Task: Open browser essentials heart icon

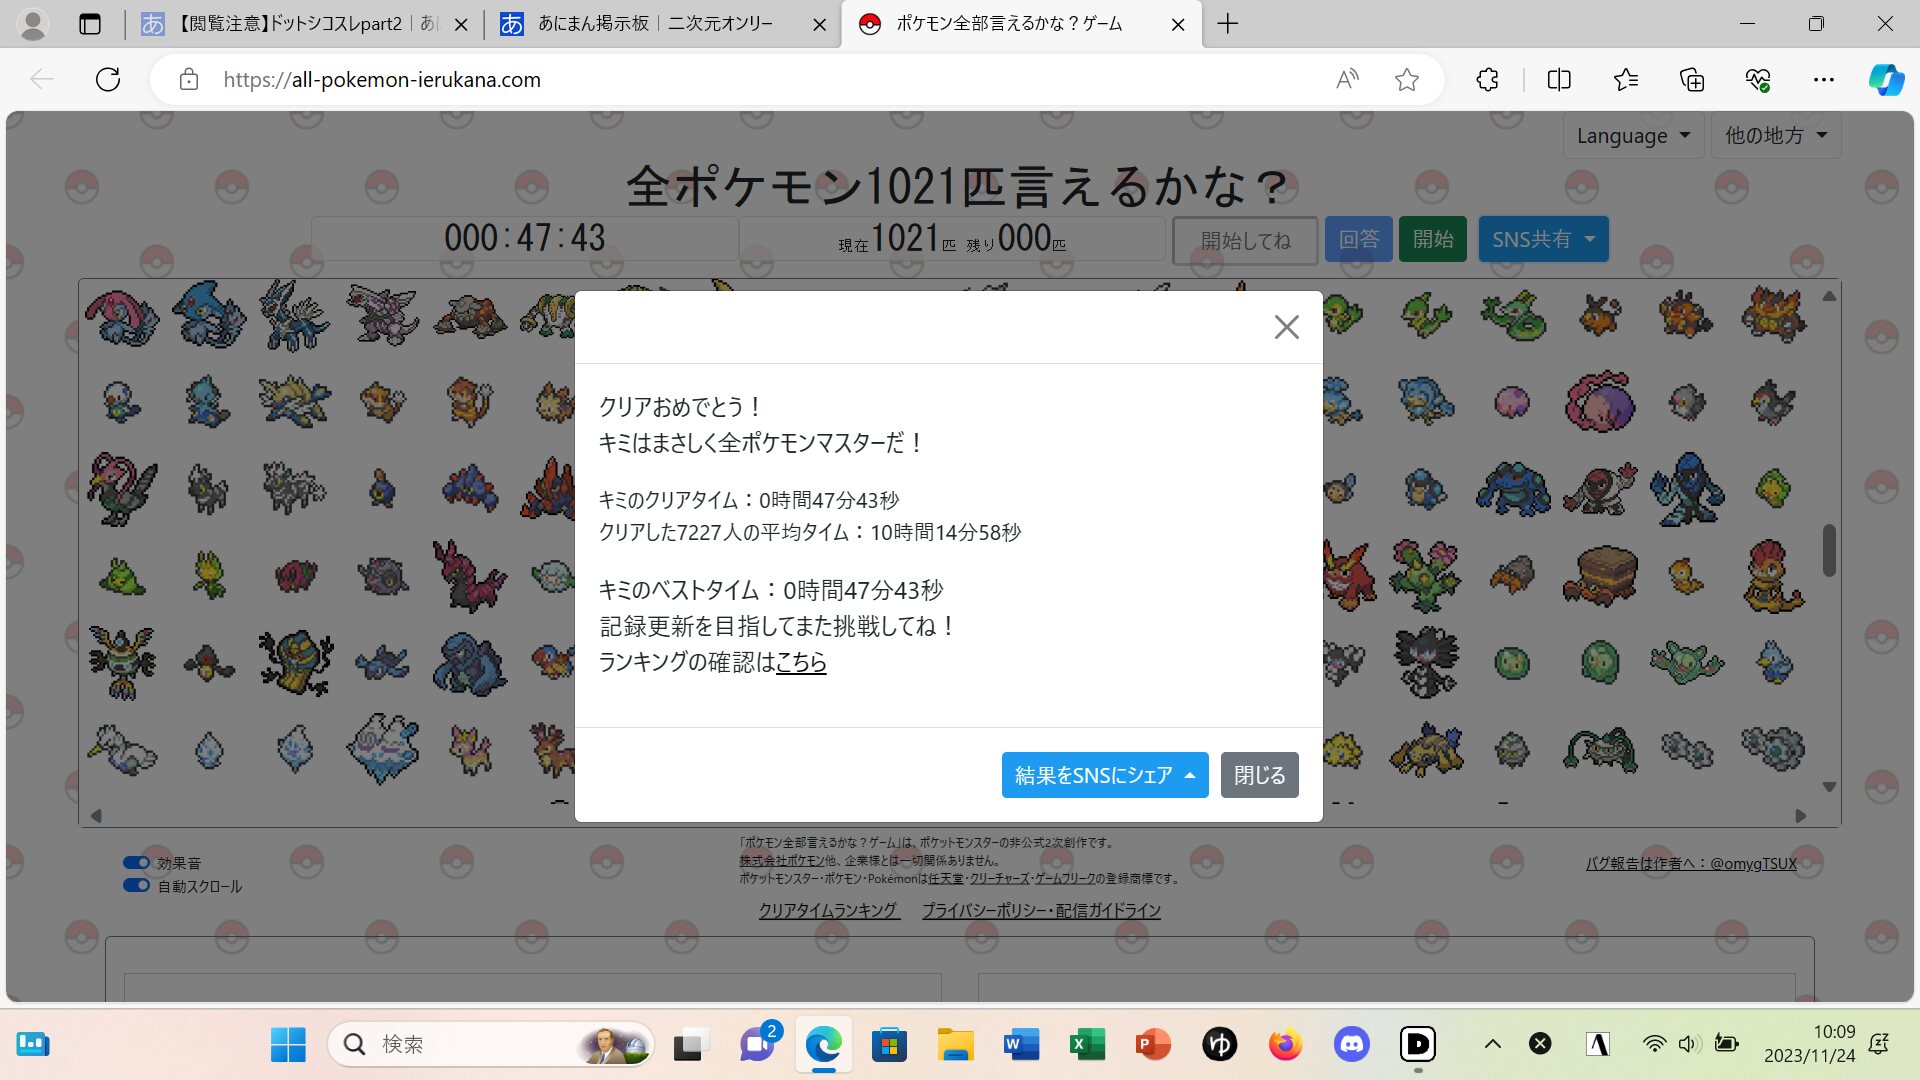Action: 1758,79
